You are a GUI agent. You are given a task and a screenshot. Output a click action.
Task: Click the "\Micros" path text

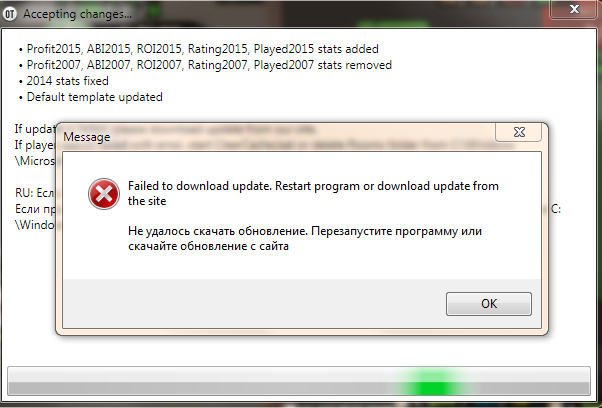pyautogui.click(x=35, y=161)
